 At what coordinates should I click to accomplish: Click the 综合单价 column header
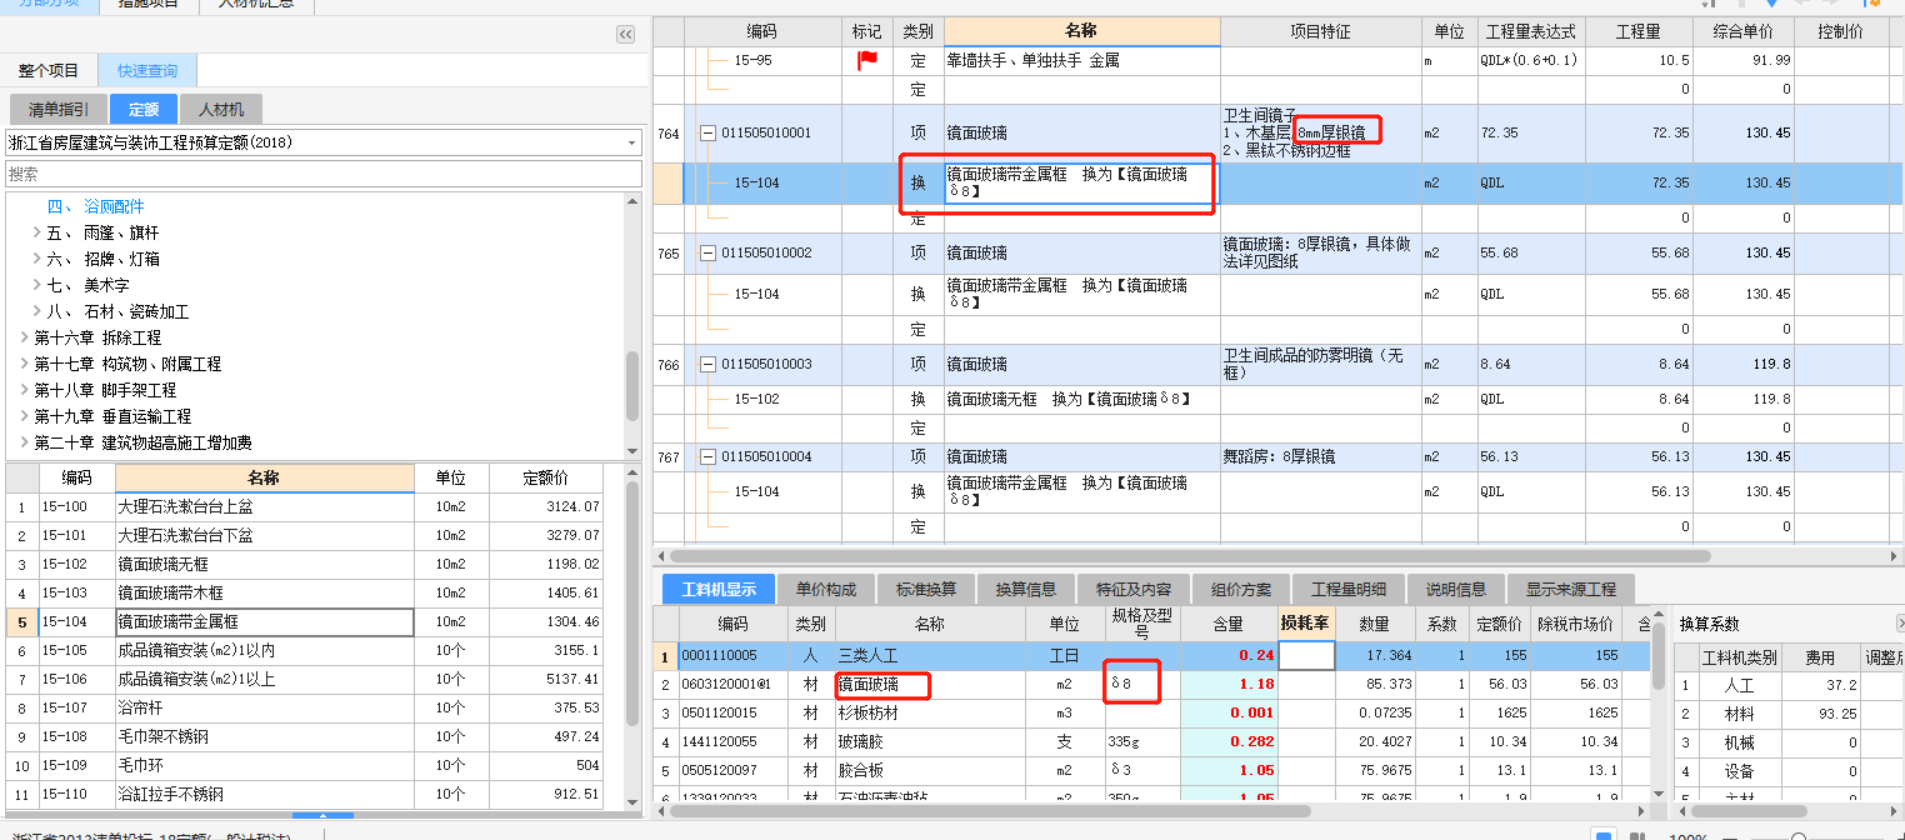point(1742,32)
